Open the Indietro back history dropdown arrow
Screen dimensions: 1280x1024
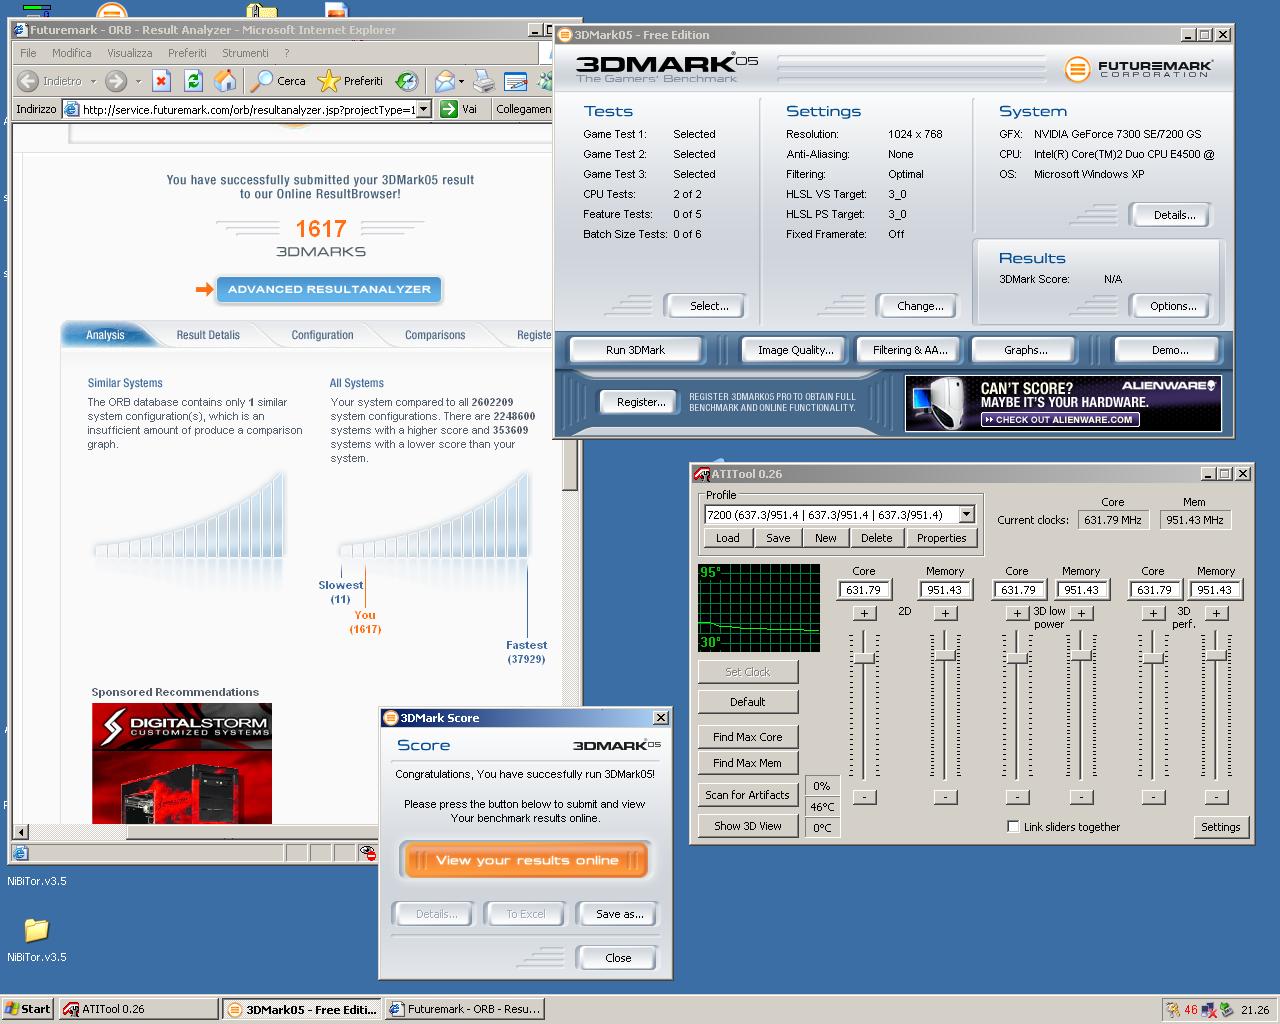[93, 81]
